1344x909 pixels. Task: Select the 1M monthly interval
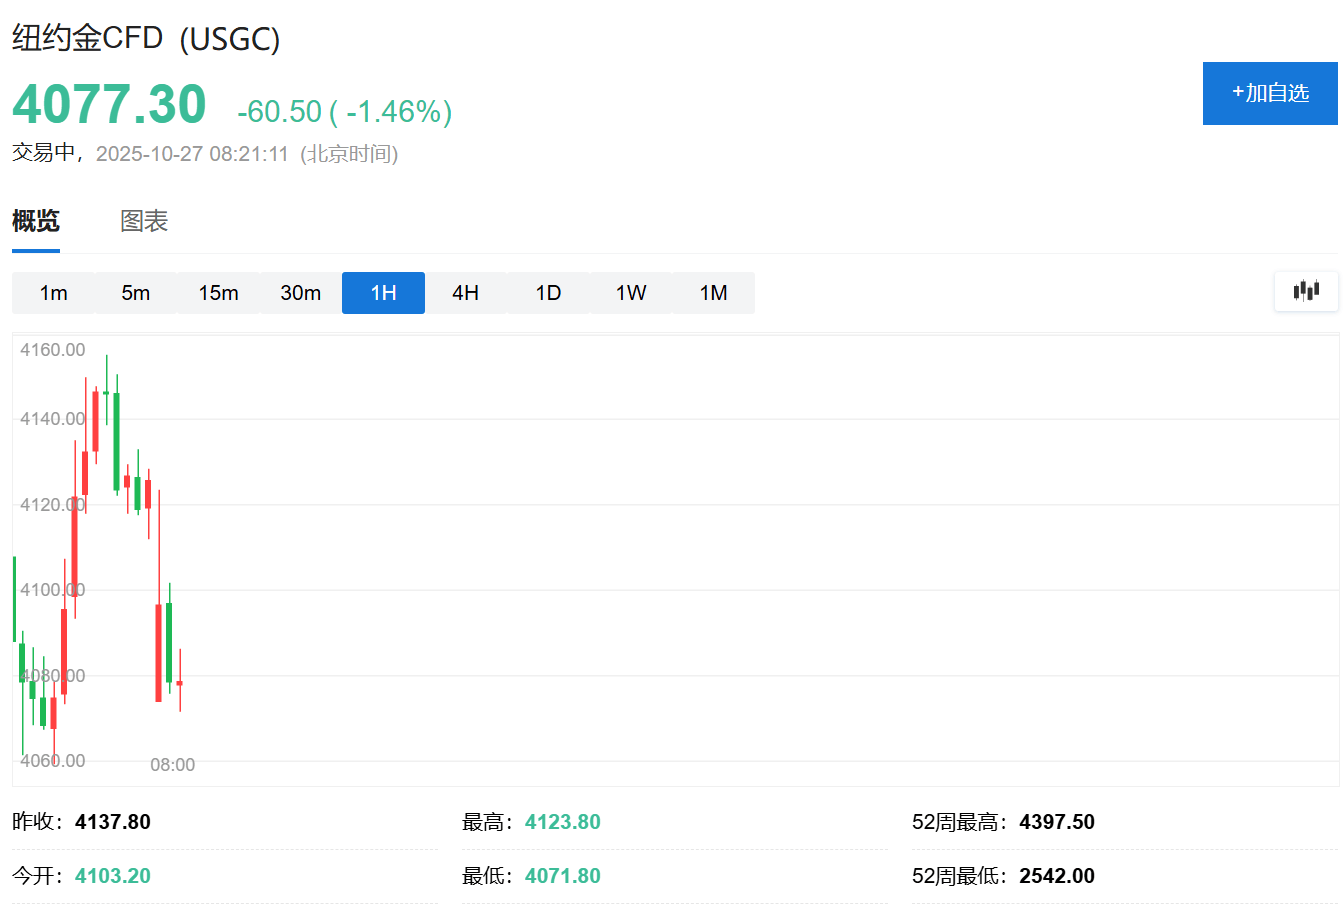pyautogui.click(x=713, y=293)
